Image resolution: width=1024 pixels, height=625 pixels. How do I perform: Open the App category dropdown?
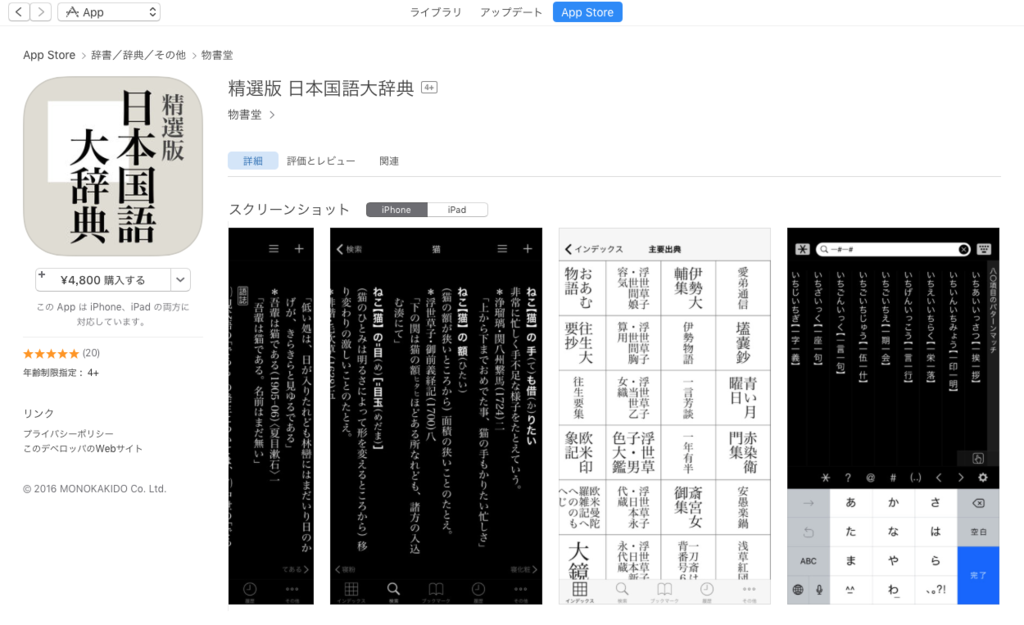[109, 12]
